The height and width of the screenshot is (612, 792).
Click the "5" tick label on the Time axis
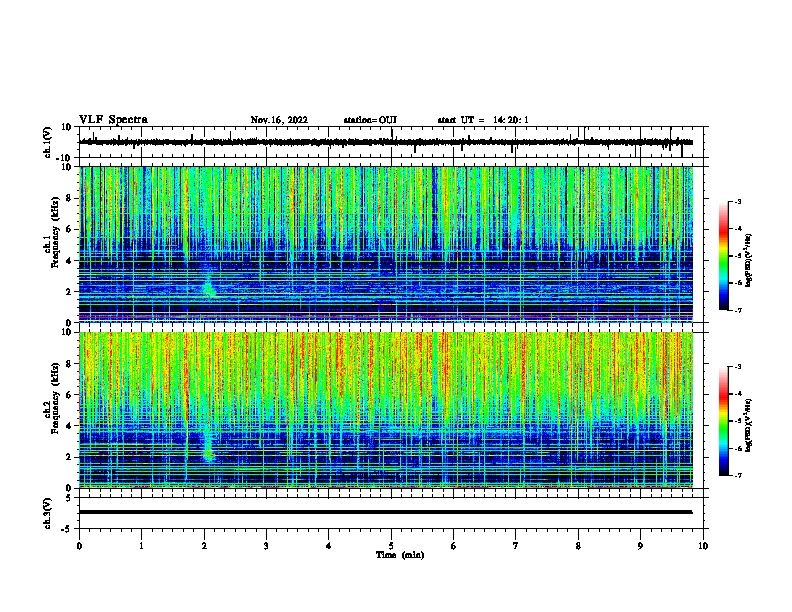391,545
